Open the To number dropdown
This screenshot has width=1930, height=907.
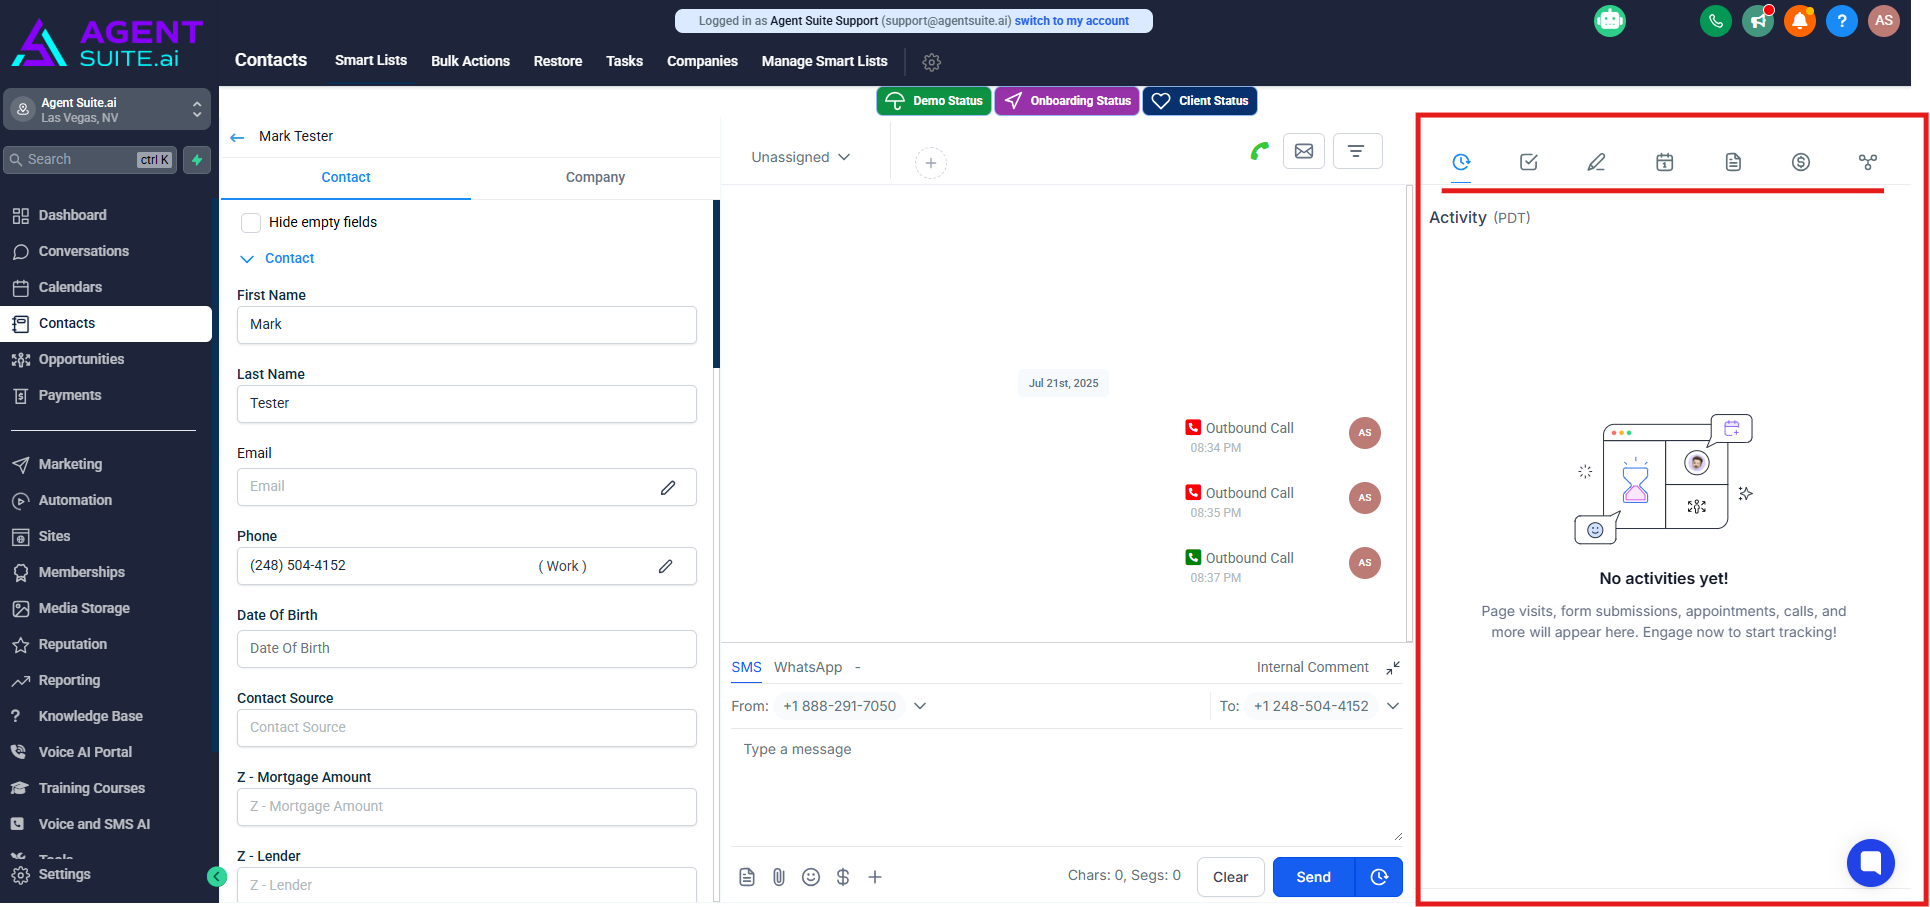[1393, 706]
